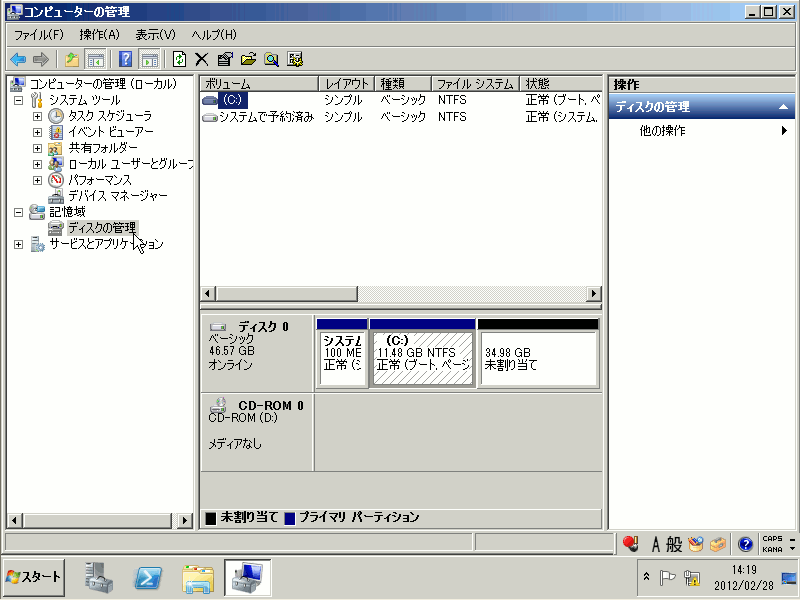Click the disk settings toolbar icon

click(x=294, y=60)
